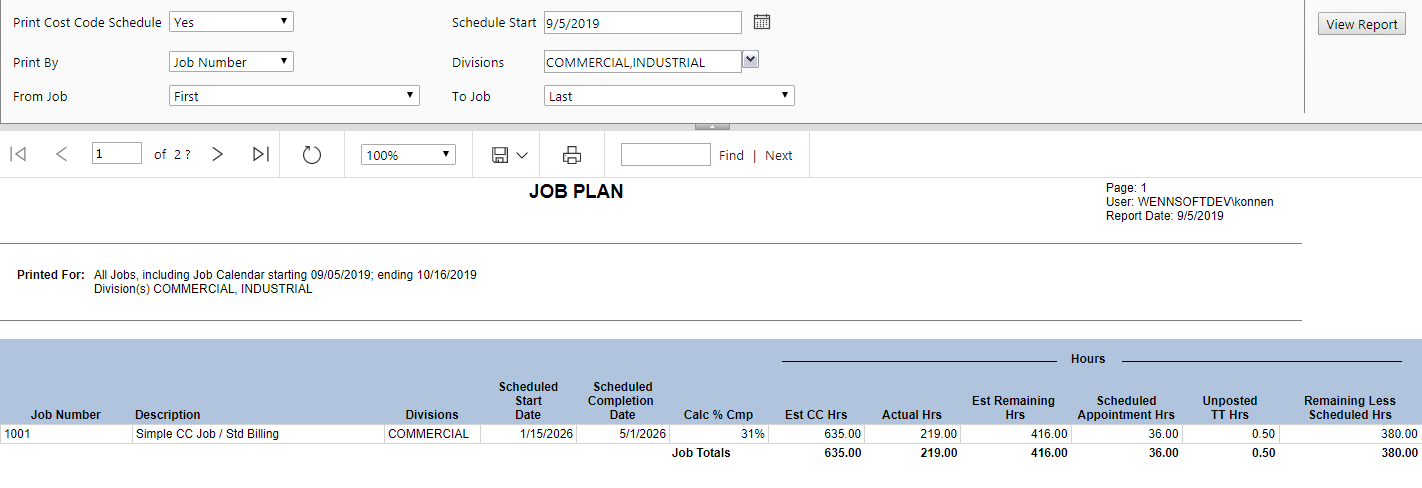Open the To Job dropdown

coord(669,96)
